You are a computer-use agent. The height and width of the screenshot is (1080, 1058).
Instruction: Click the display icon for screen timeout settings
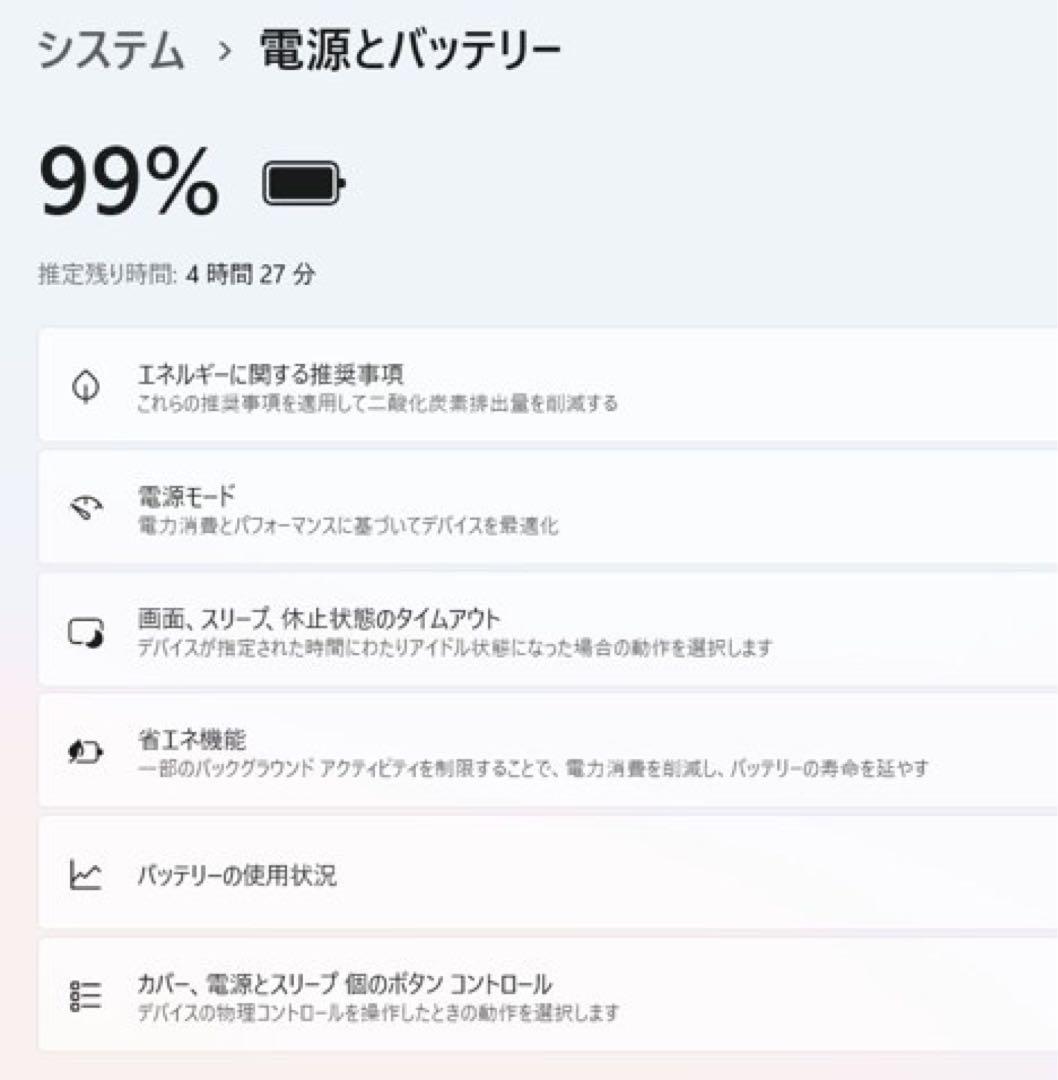click(85, 631)
